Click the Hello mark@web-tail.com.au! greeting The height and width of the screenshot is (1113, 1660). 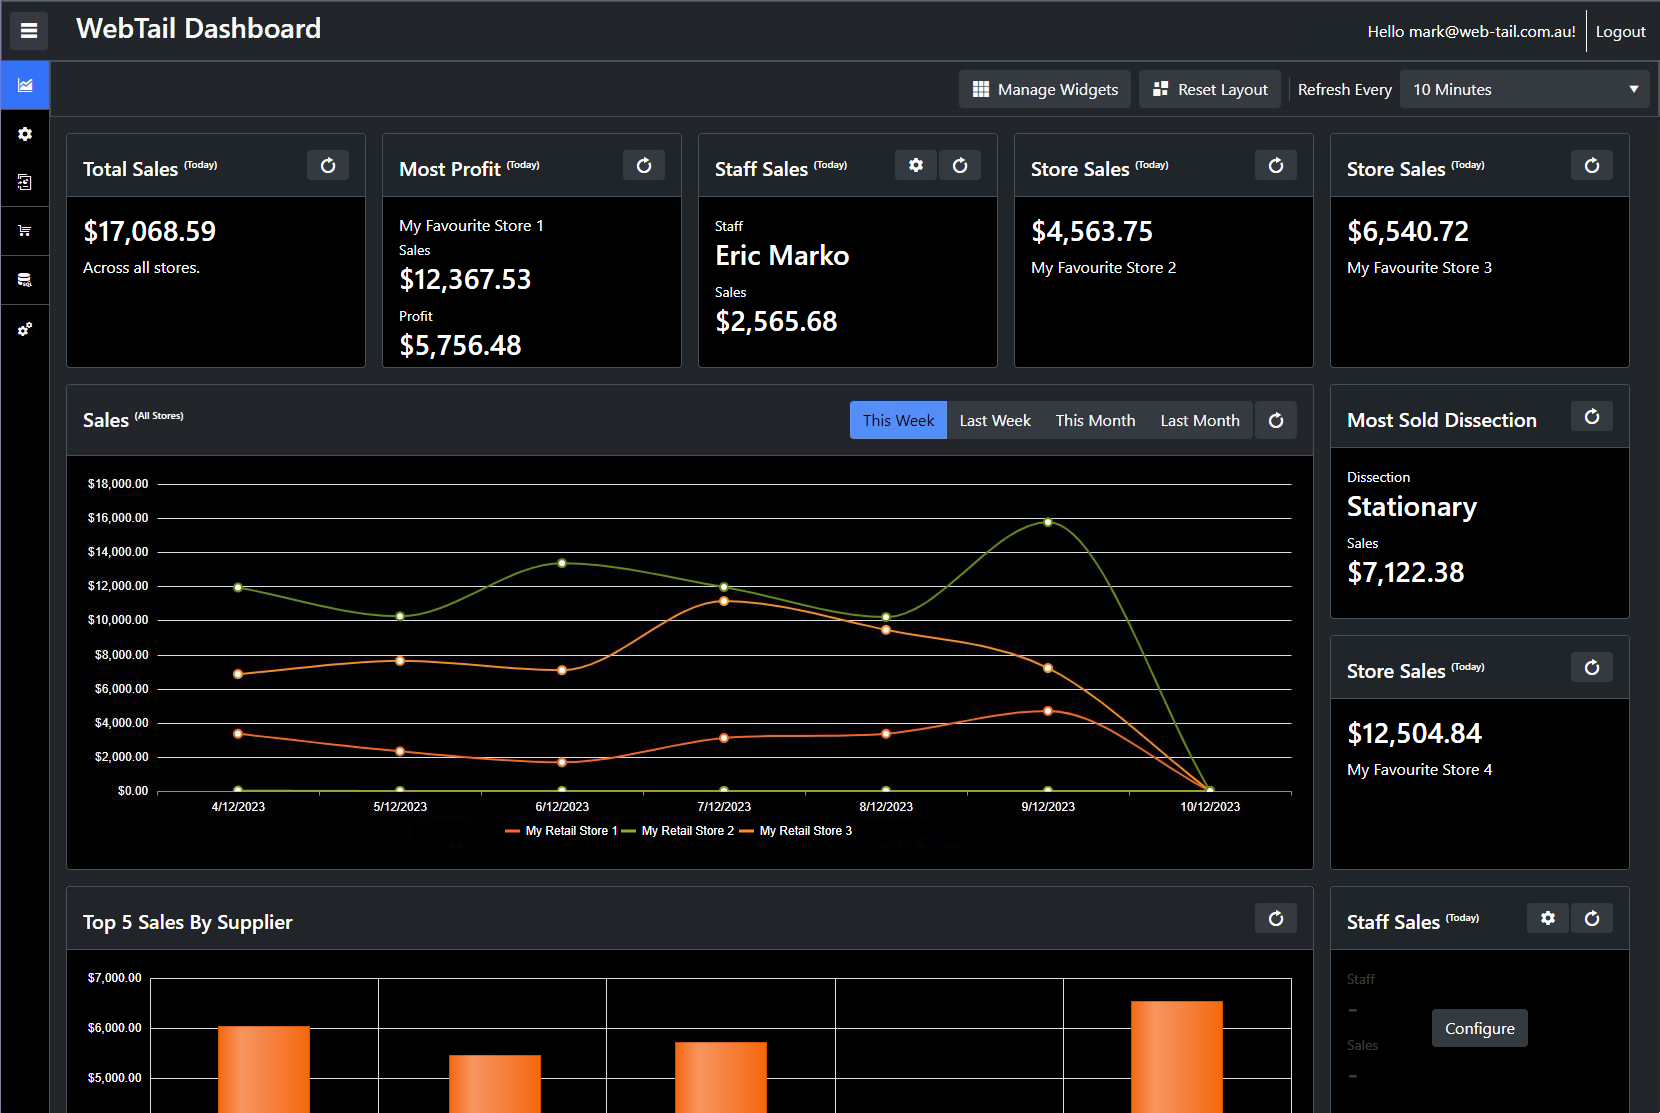point(1471,32)
